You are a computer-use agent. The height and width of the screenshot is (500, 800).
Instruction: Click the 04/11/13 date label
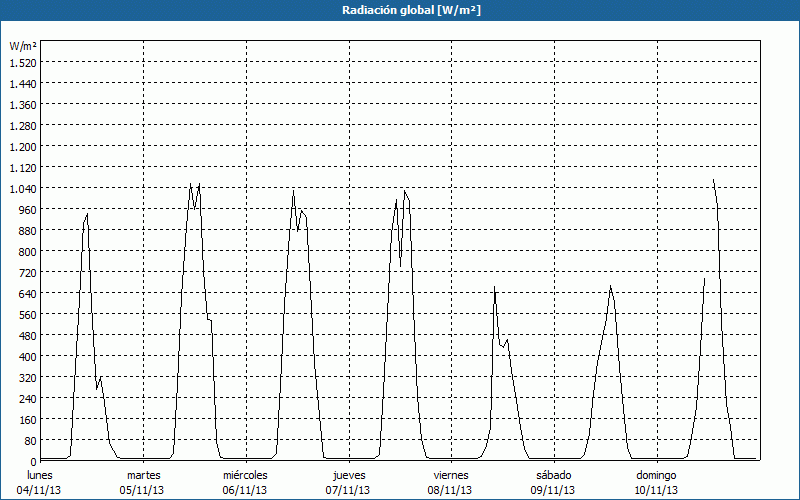point(40,490)
